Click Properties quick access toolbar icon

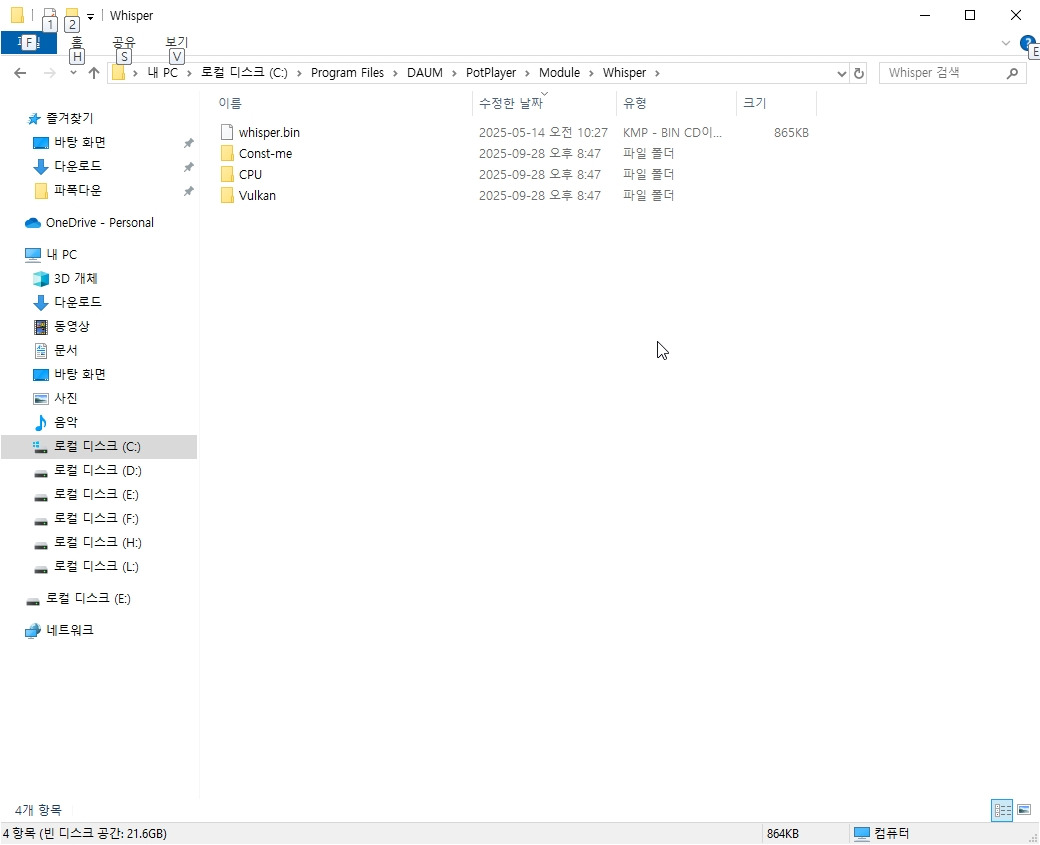[48, 15]
